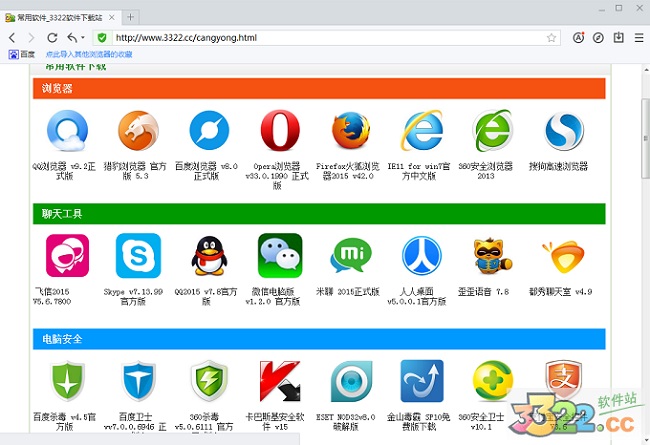
Task: Select the 百度浏览器 blue compass icon
Action: click(x=209, y=131)
